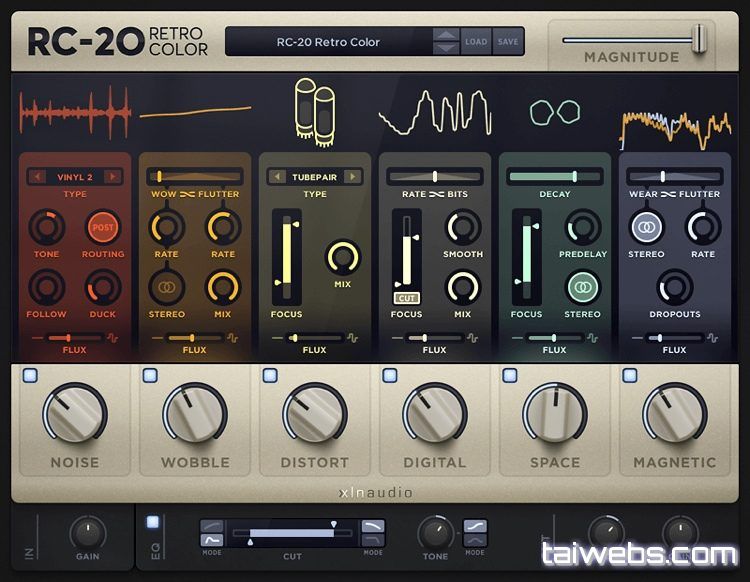Image resolution: width=750 pixels, height=582 pixels.
Task: Click the Dropouts knob in Magnetic module
Action: click(675, 288)
